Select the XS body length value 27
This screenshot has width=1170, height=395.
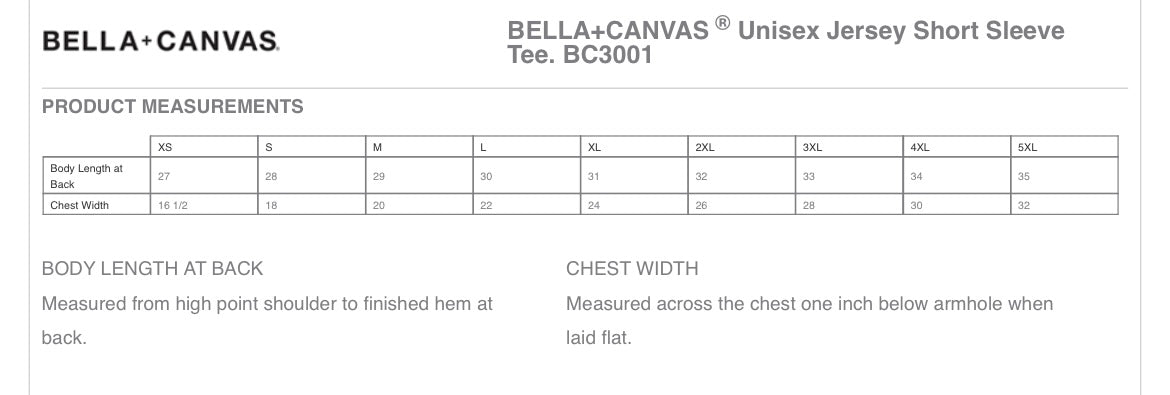163,177
